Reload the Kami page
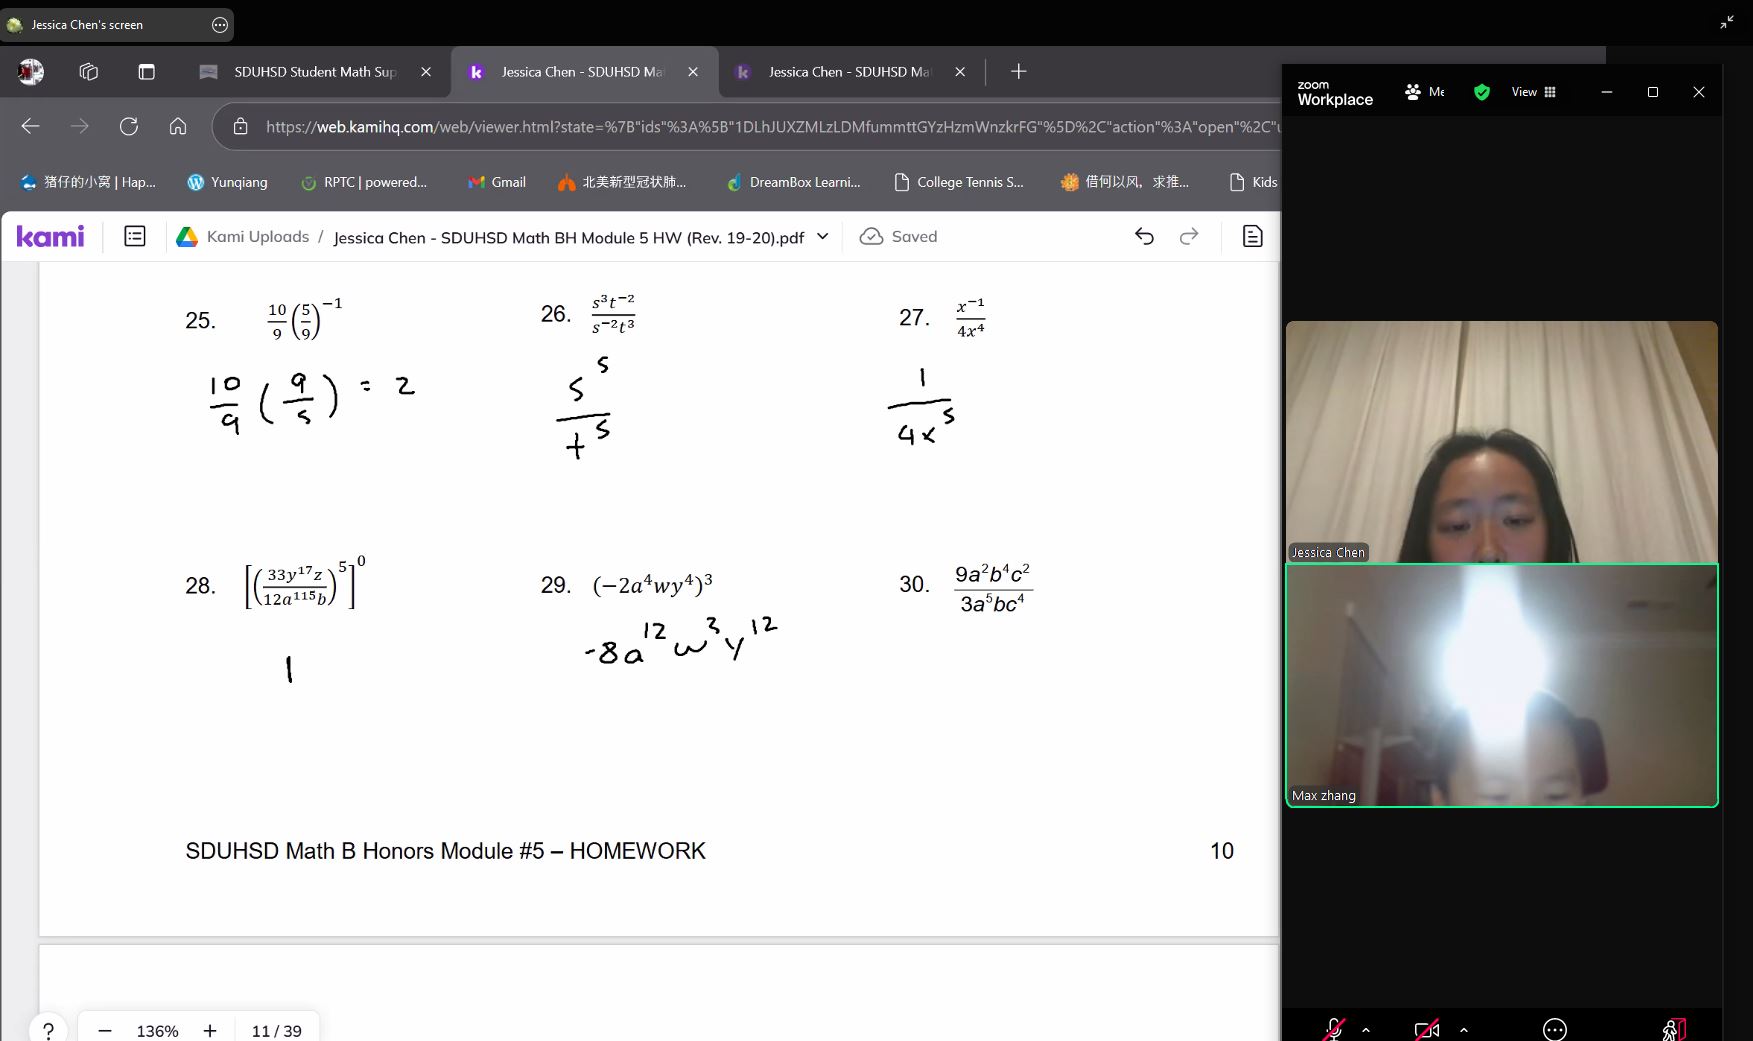 coord(129,126)
